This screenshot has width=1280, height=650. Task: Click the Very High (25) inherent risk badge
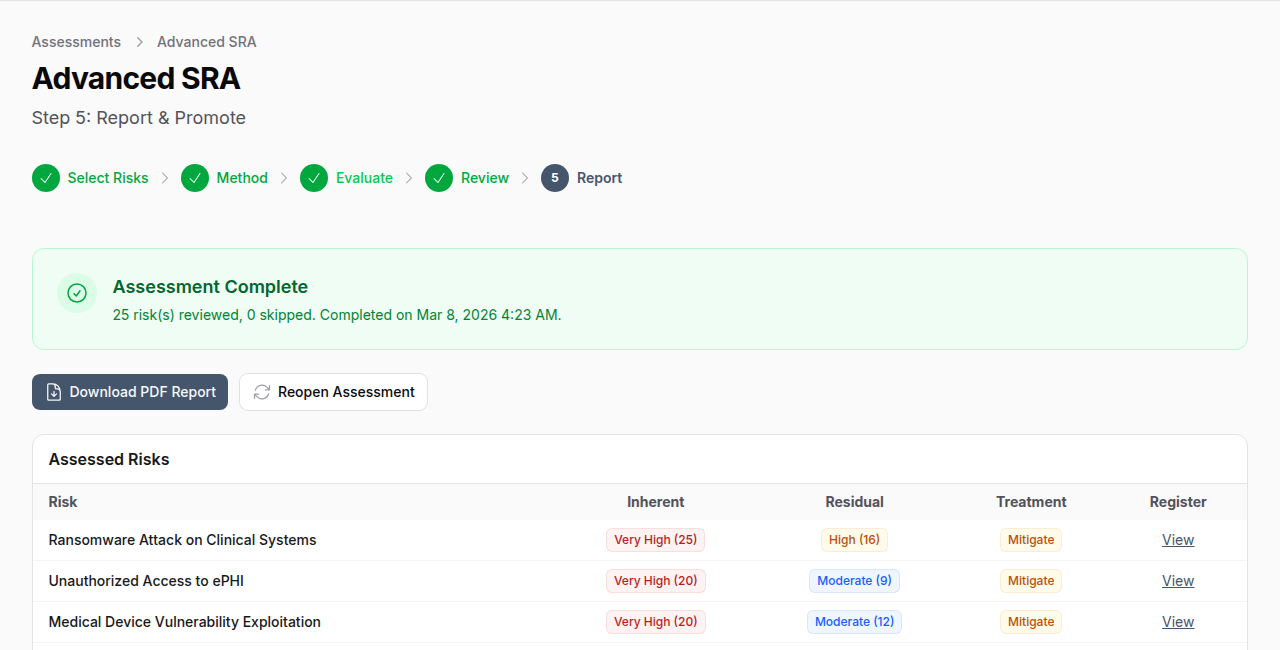655,539
